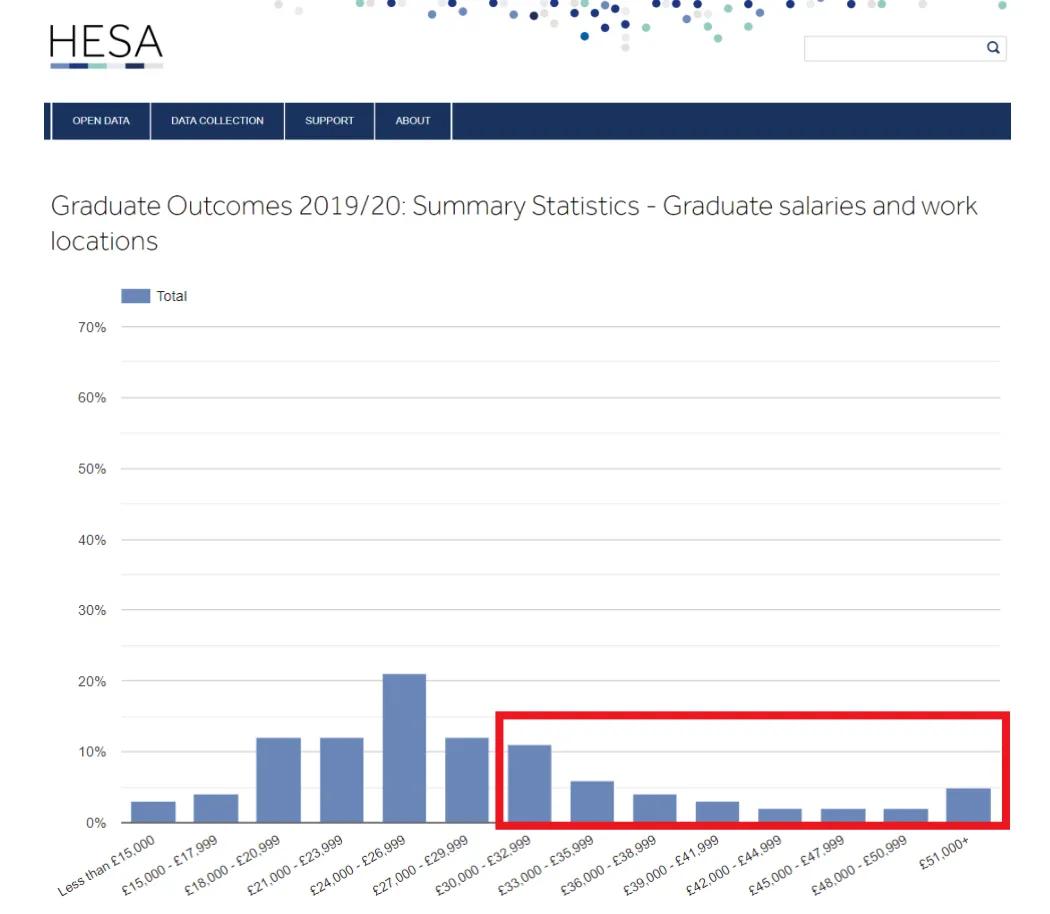1050x914 pixels.
Task: Toggle the Total series legend label
Action: (171, 296)
